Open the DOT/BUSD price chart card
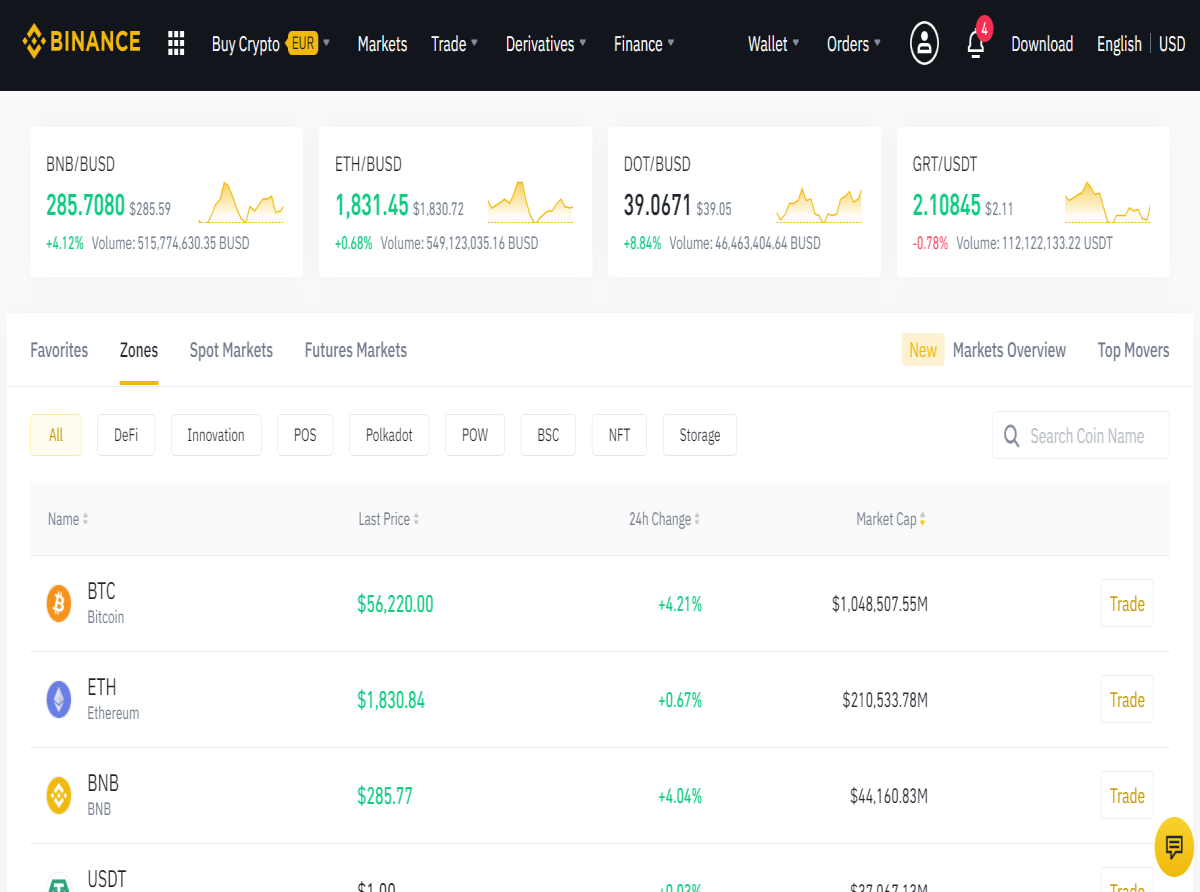This screenshot has width=1200, height=892. pyautogui.click(x=744, y=201)
